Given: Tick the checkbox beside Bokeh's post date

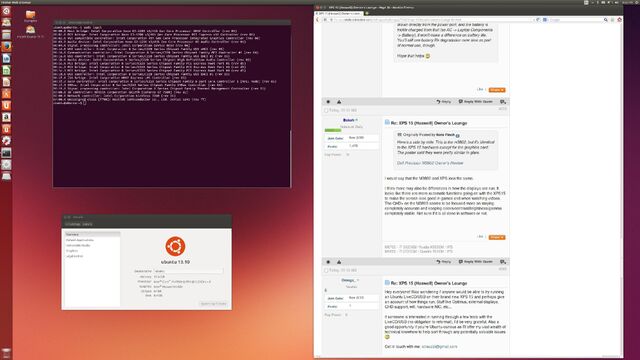Looking at the screenshot, I should click(x=326, y=111).
